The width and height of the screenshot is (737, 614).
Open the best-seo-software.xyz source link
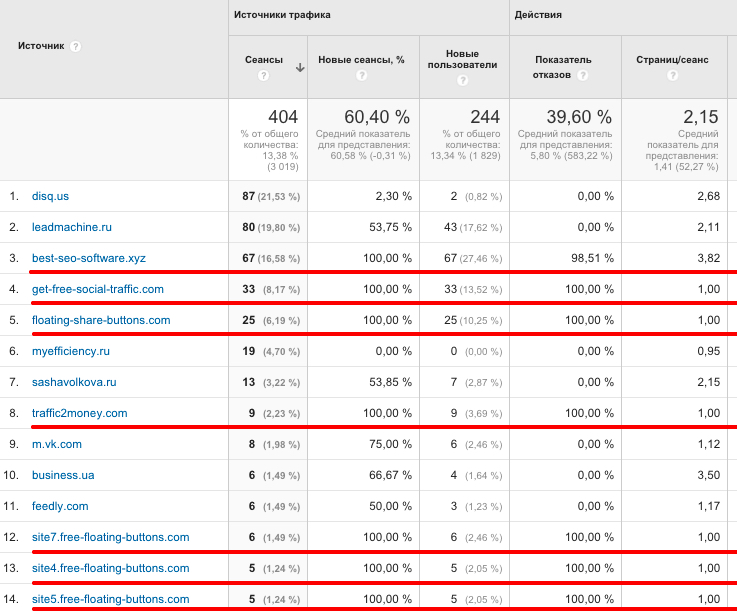[89, 258]
